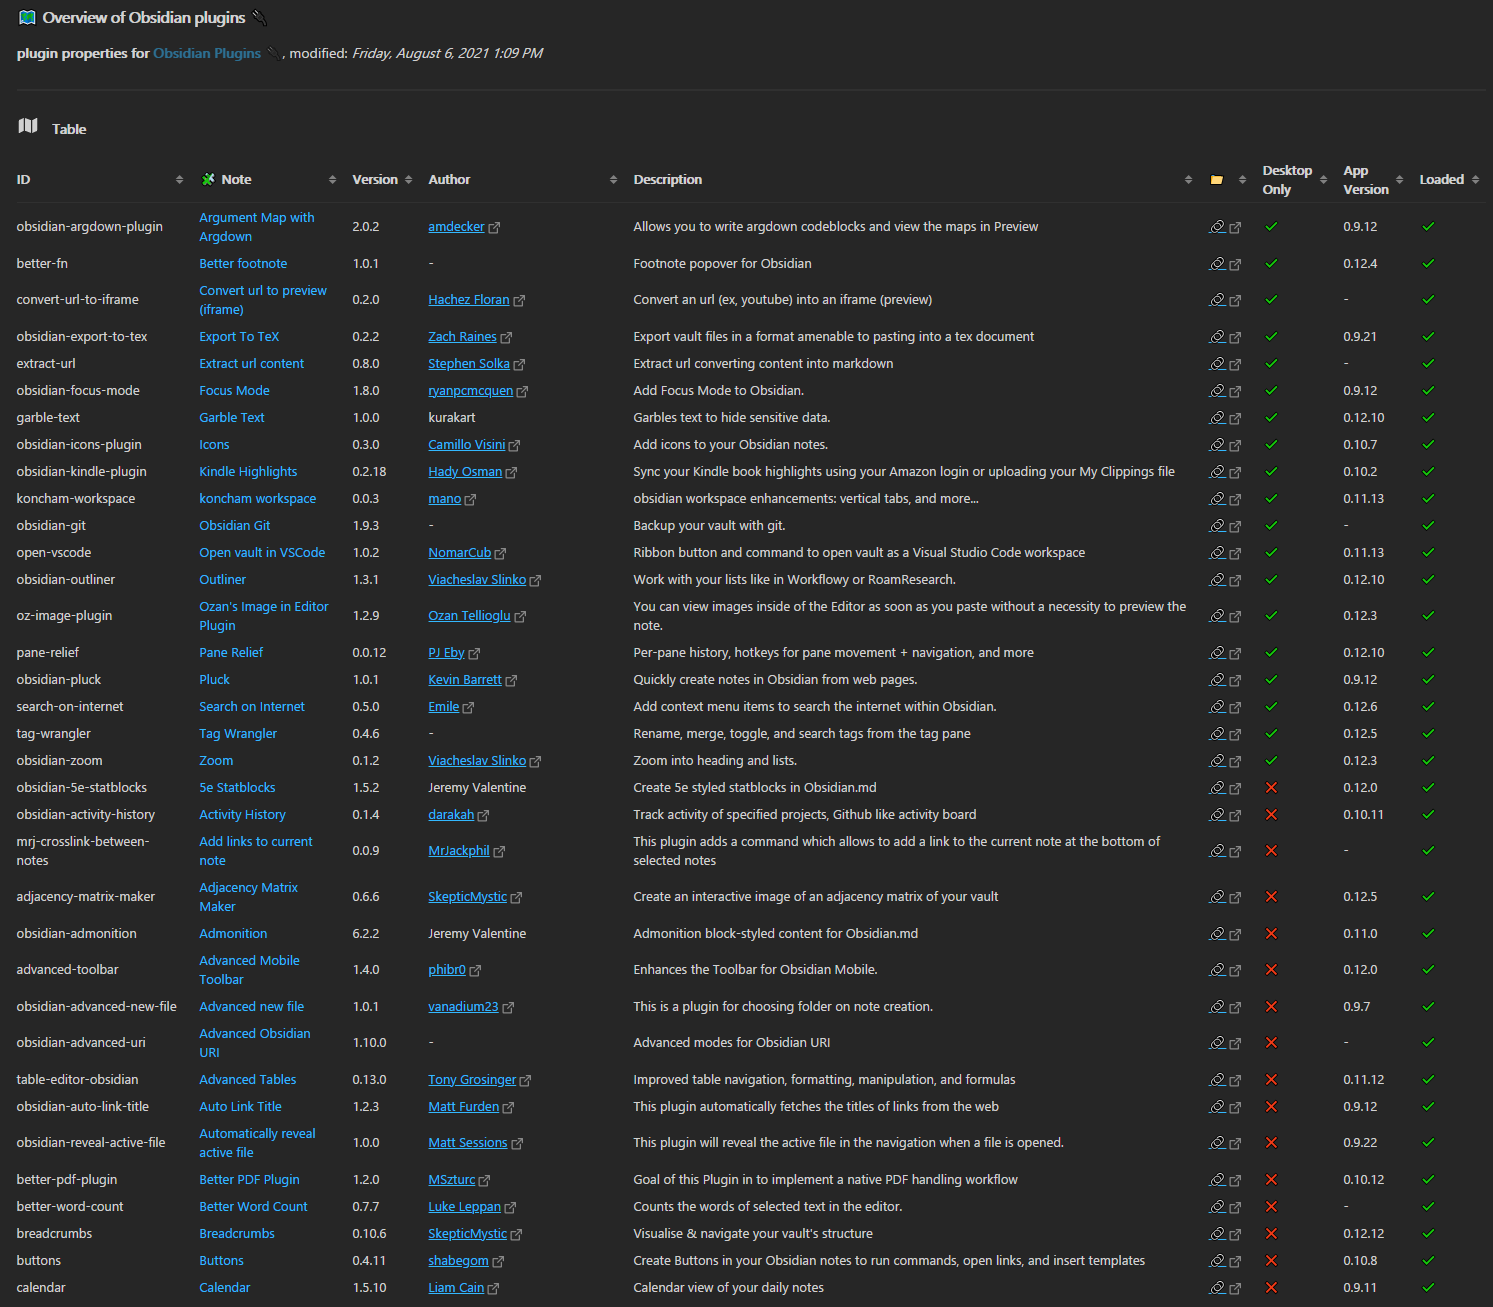The image size is (1493, 1307).
Task: Click the pencil icon after Obsidian Plugins link
Action: pyautogui.click(x=273, y=54)
